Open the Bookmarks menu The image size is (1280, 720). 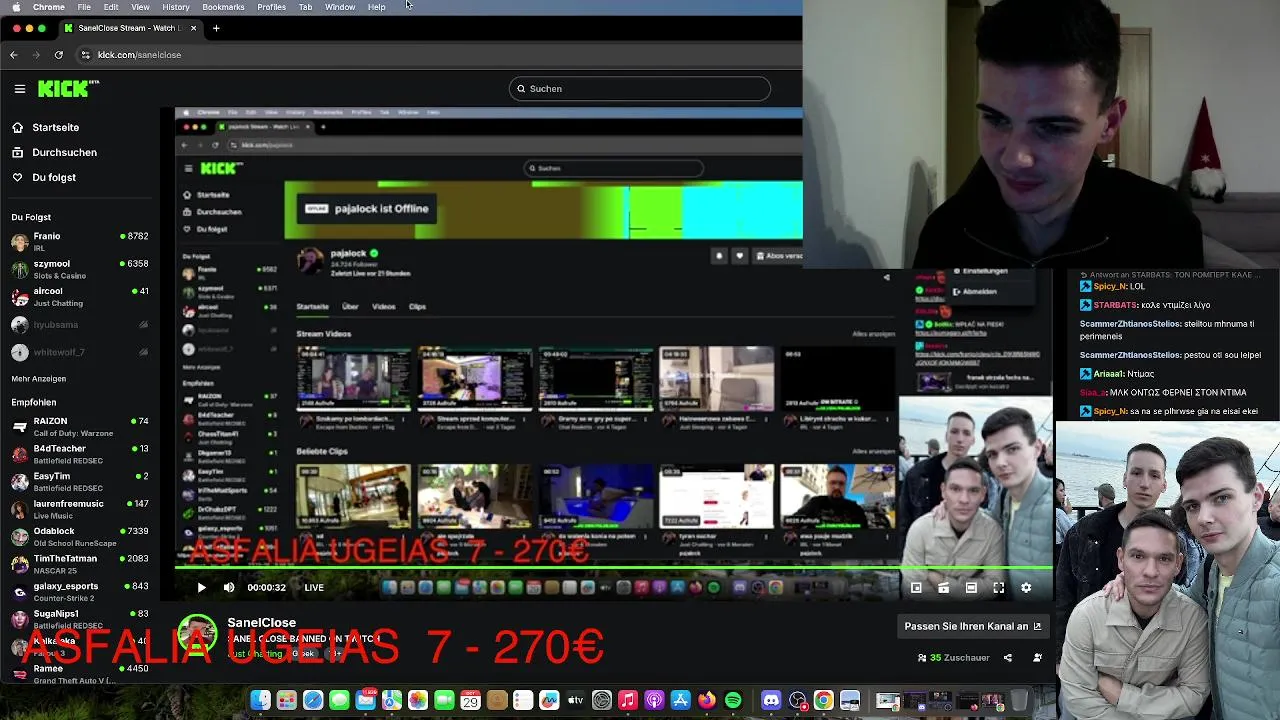[x=223, y=7]
